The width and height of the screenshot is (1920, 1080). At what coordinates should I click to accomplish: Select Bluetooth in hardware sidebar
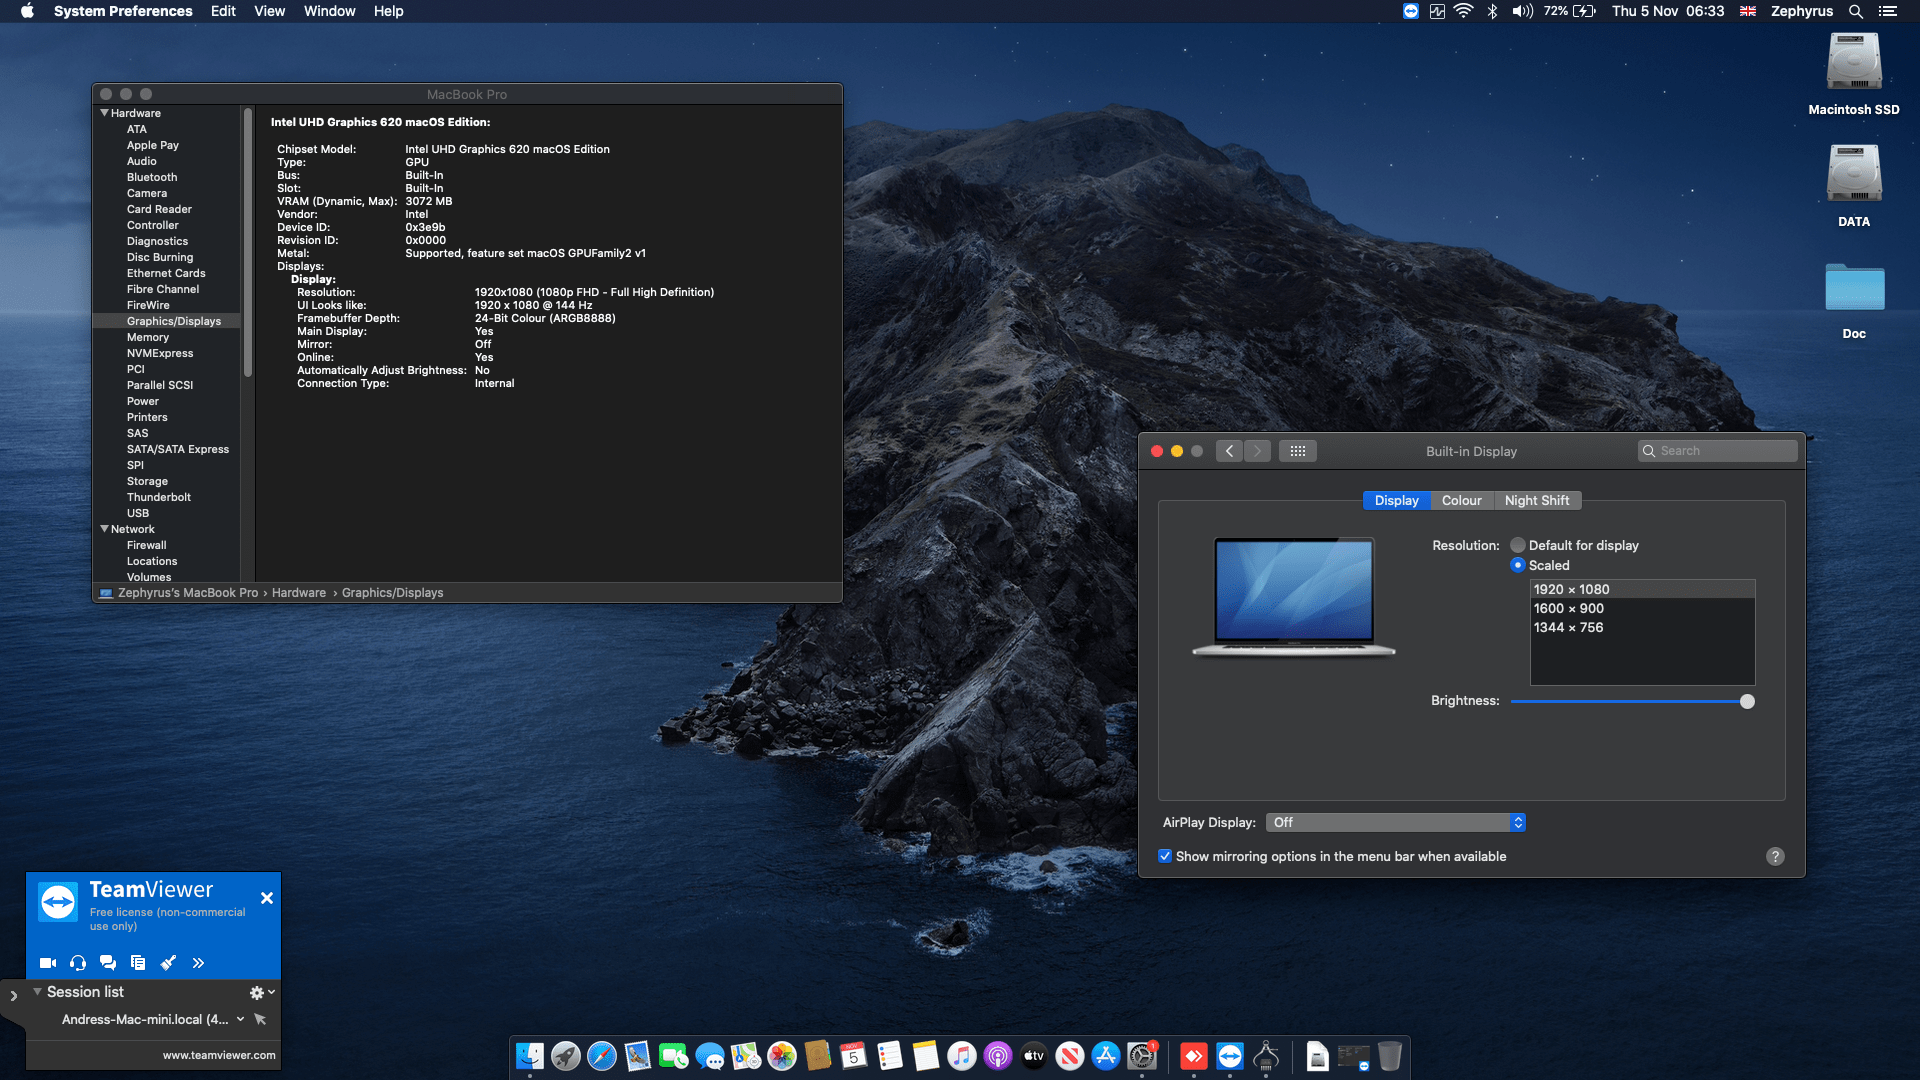(x=152, y=177)
